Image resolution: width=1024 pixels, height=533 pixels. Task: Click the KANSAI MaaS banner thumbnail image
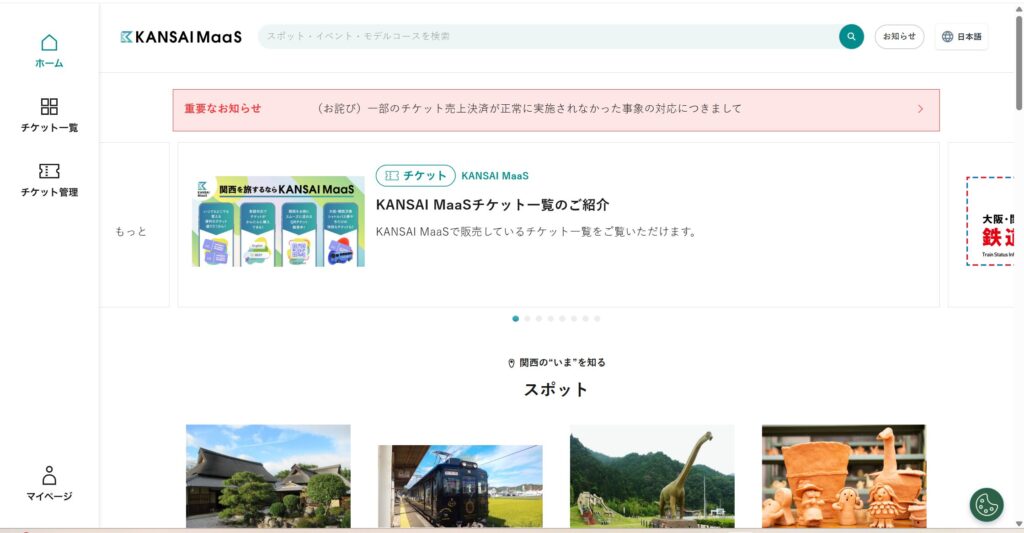click(x=278, y=221)
